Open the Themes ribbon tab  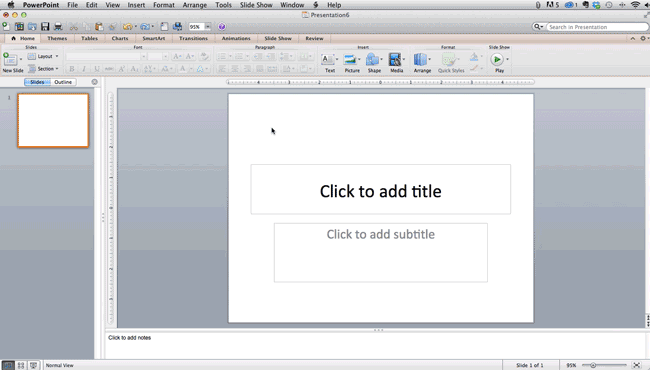(57, 38)
